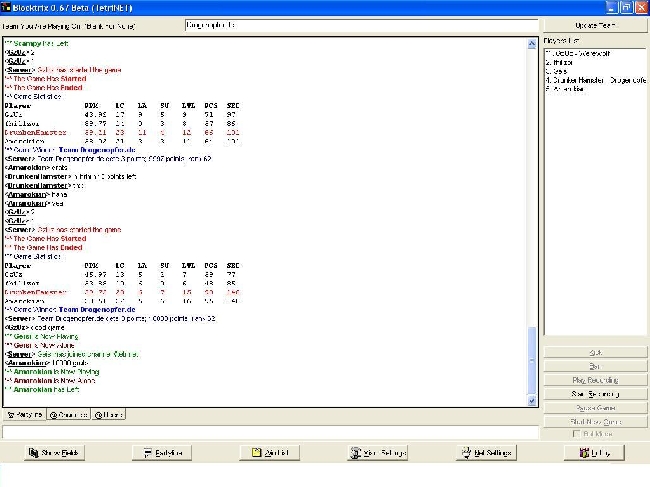This screenshot has height=487, width=650.
Task: Go to the Lobby button
Action: [594, 453]
